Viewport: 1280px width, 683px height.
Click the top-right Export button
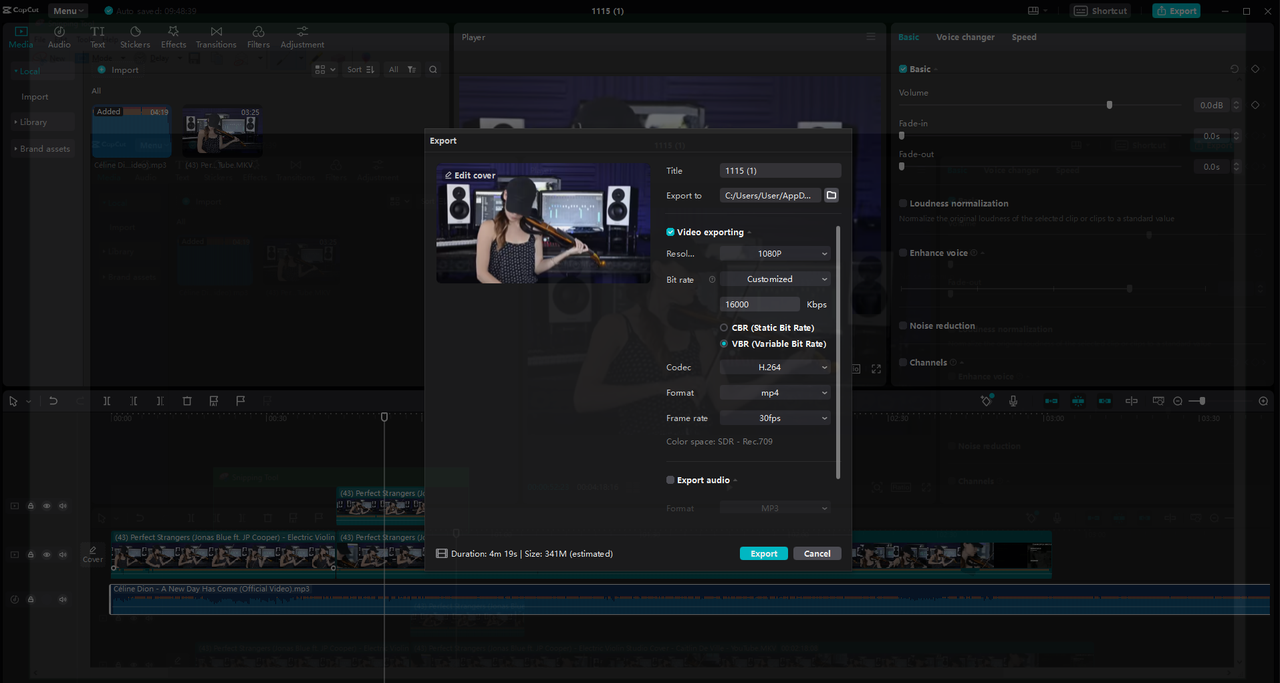[x=1176, y=11]
